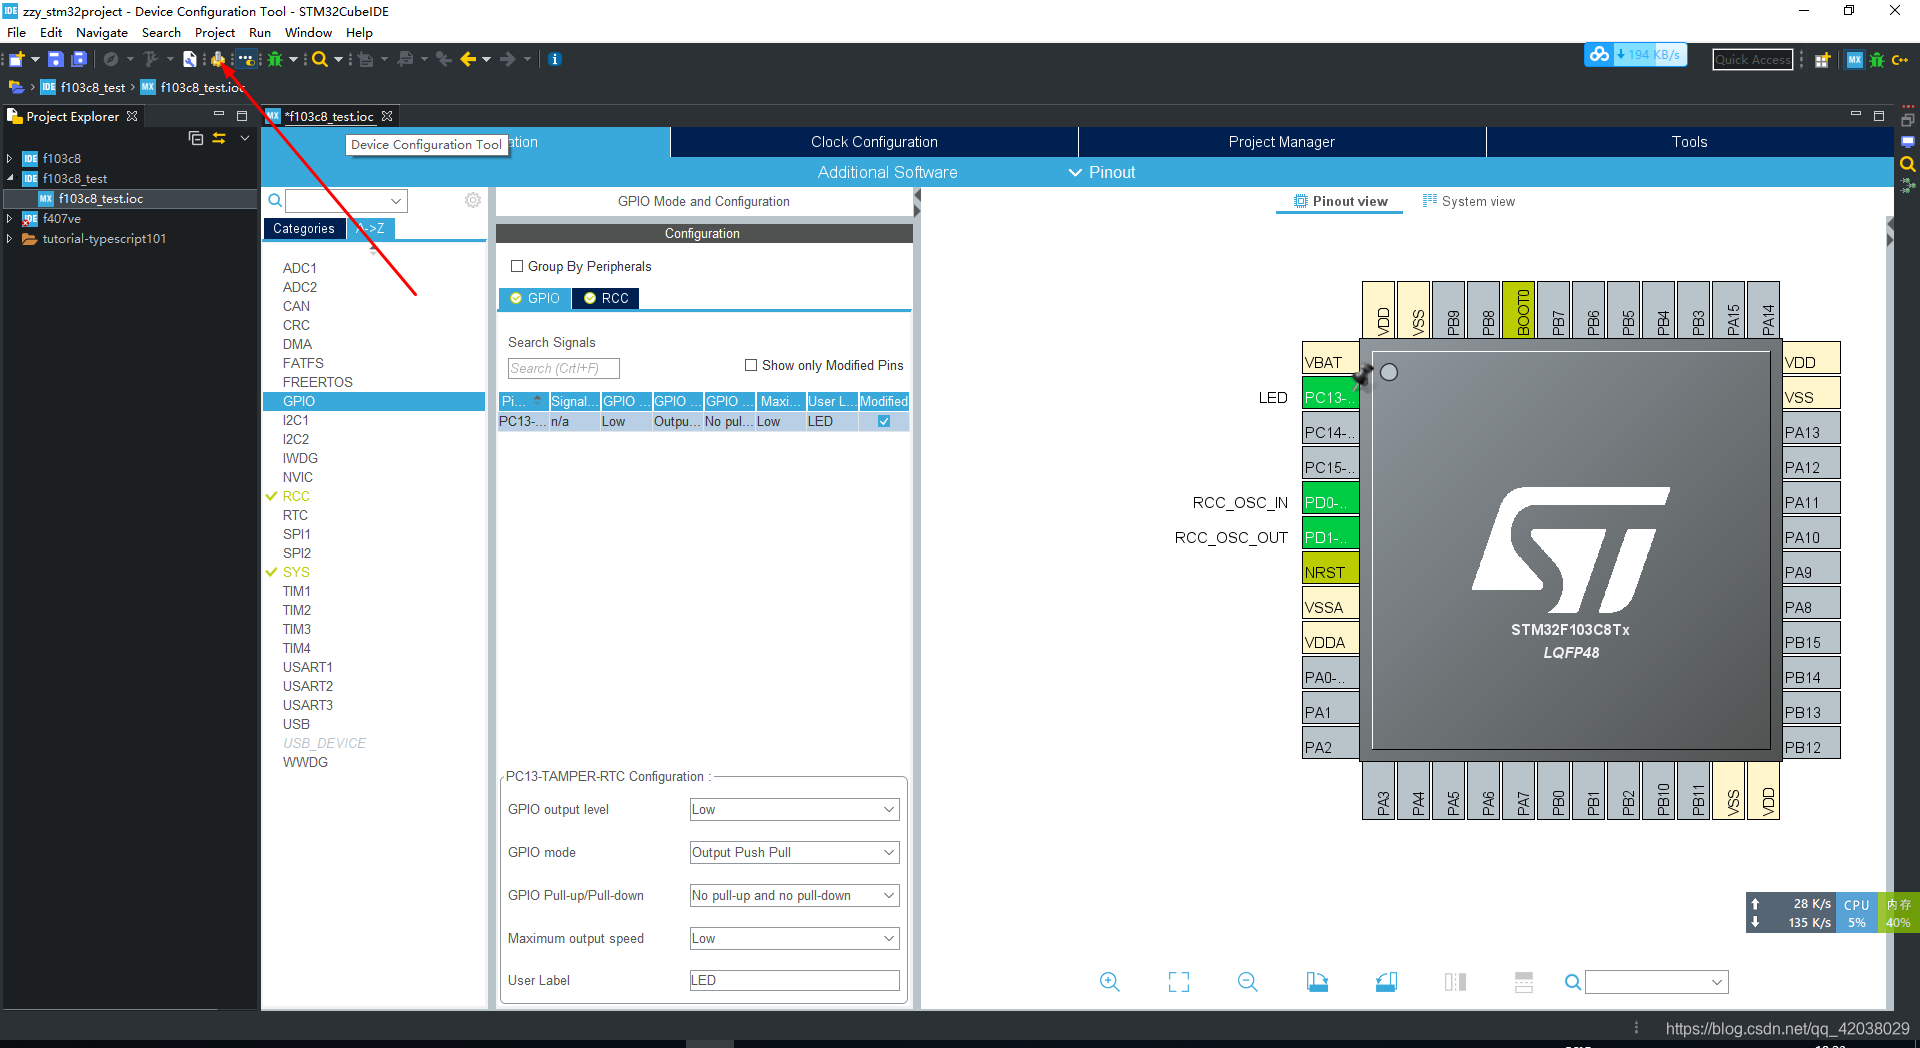Click the green Debug bug icon
The height and width of the screenshot is (1048, 1920).
(275, 59)
